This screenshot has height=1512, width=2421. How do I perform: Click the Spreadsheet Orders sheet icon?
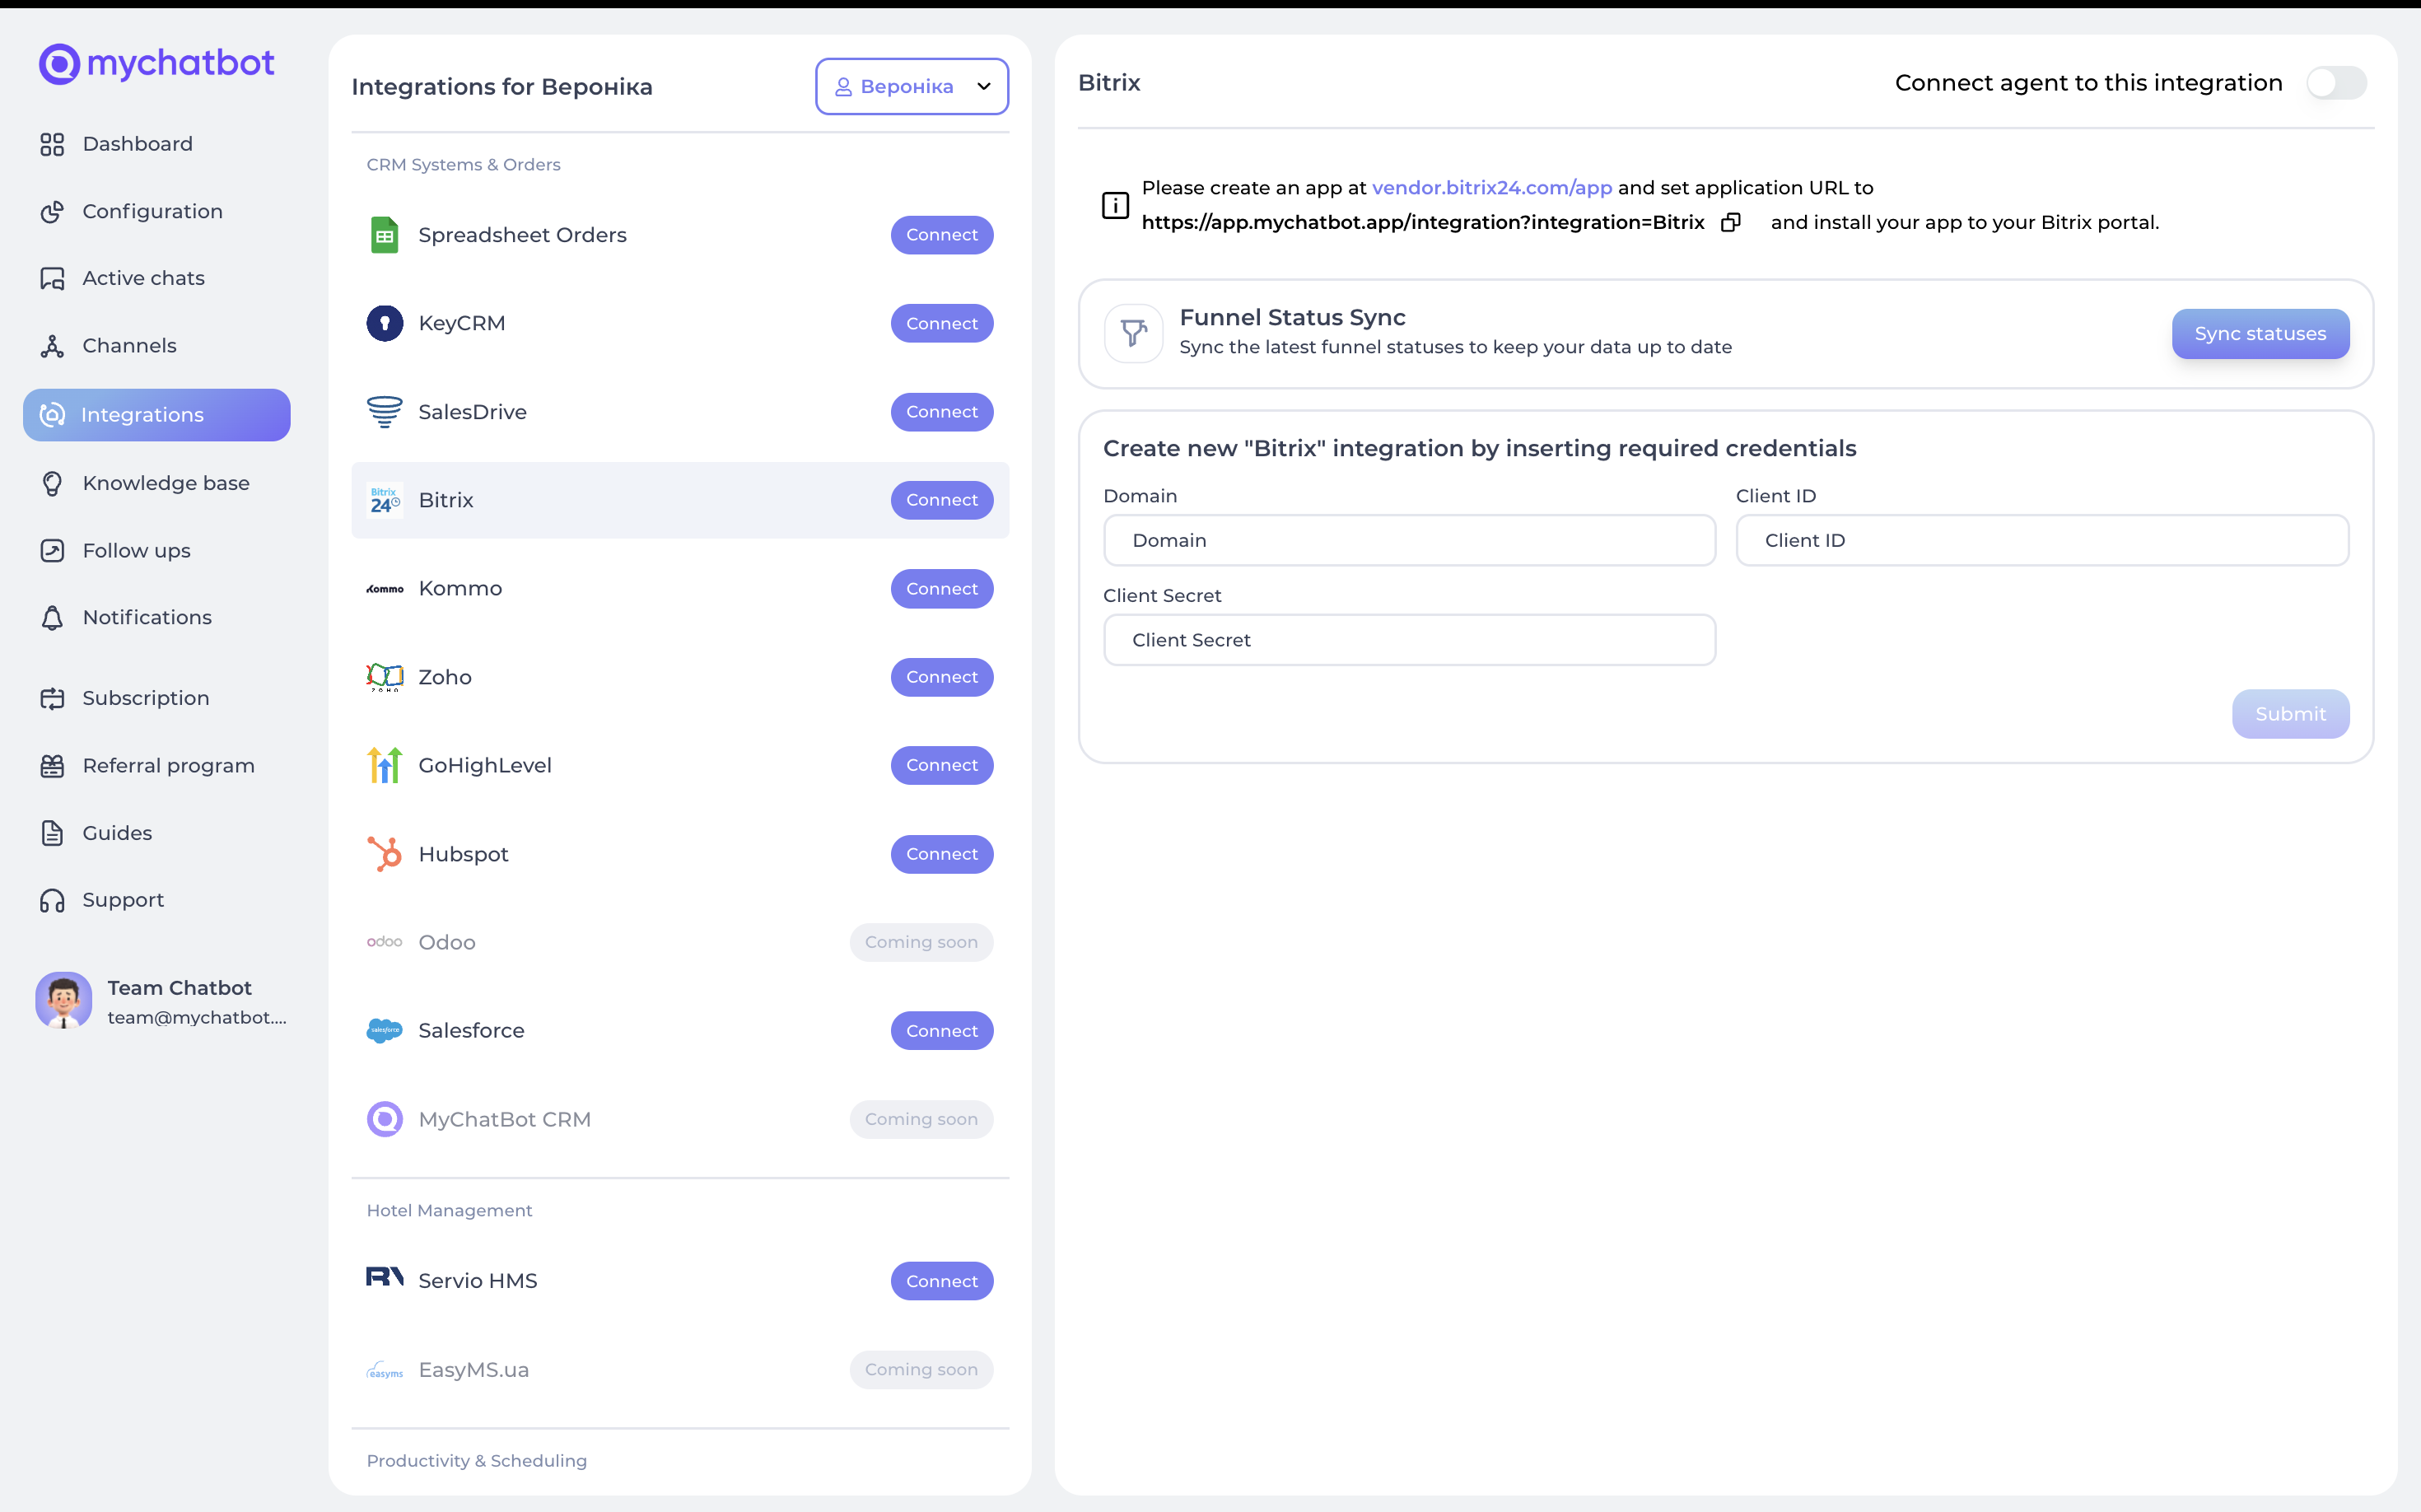click(x=385, y=235)
